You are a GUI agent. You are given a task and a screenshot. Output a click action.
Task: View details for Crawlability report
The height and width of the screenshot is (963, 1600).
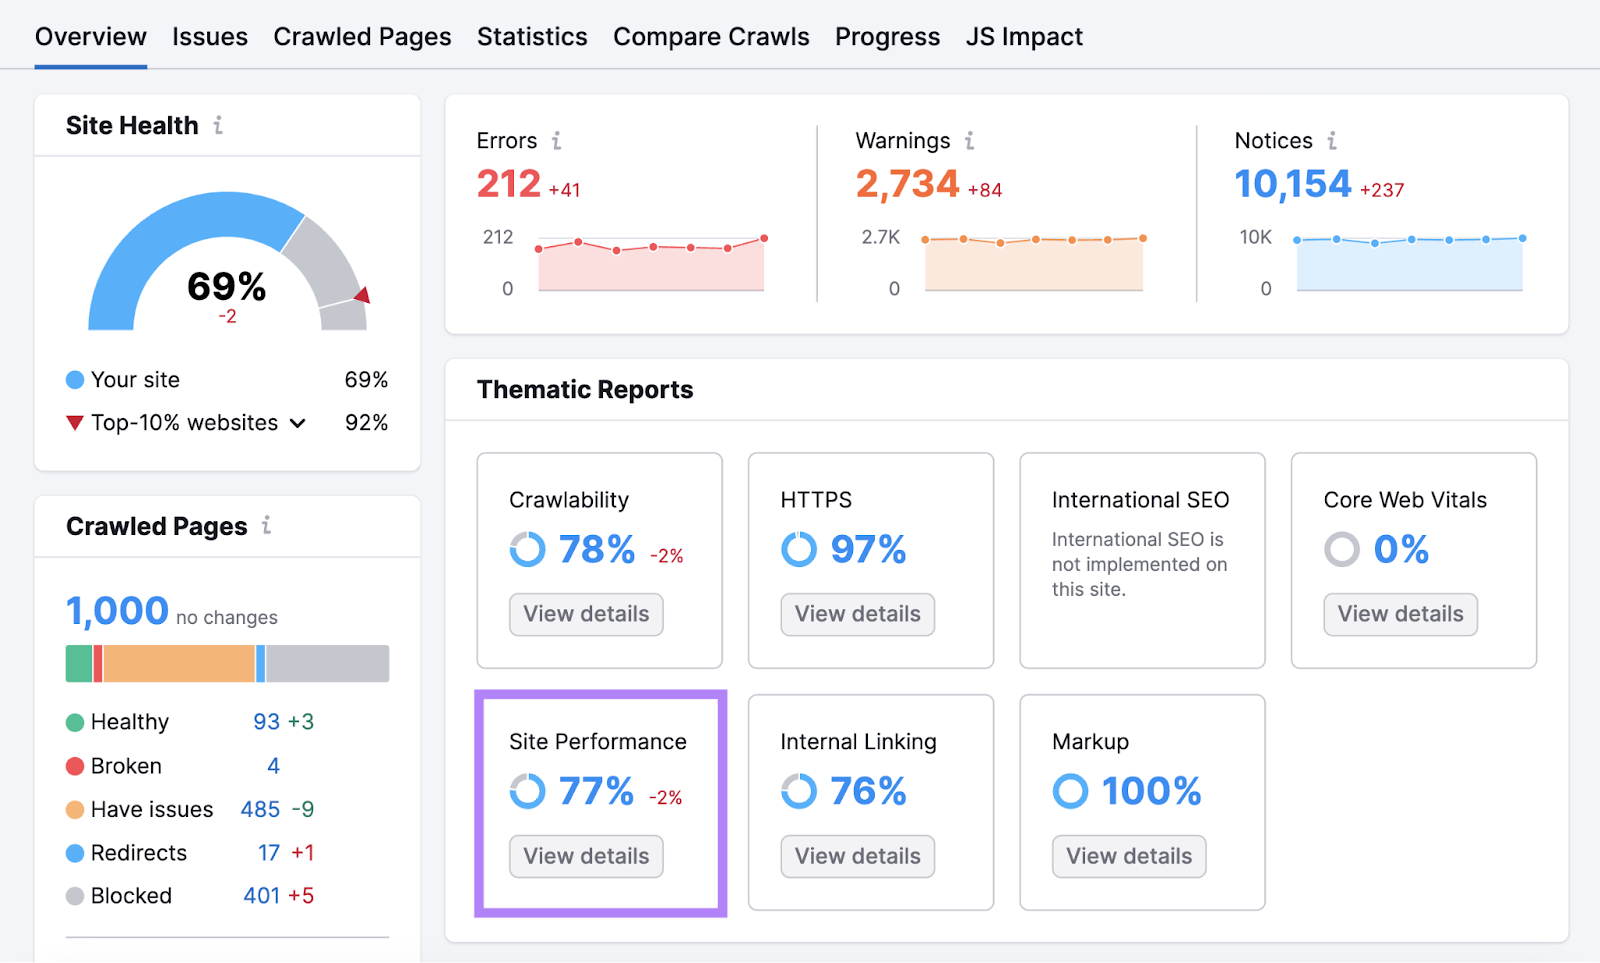point(586,614)
